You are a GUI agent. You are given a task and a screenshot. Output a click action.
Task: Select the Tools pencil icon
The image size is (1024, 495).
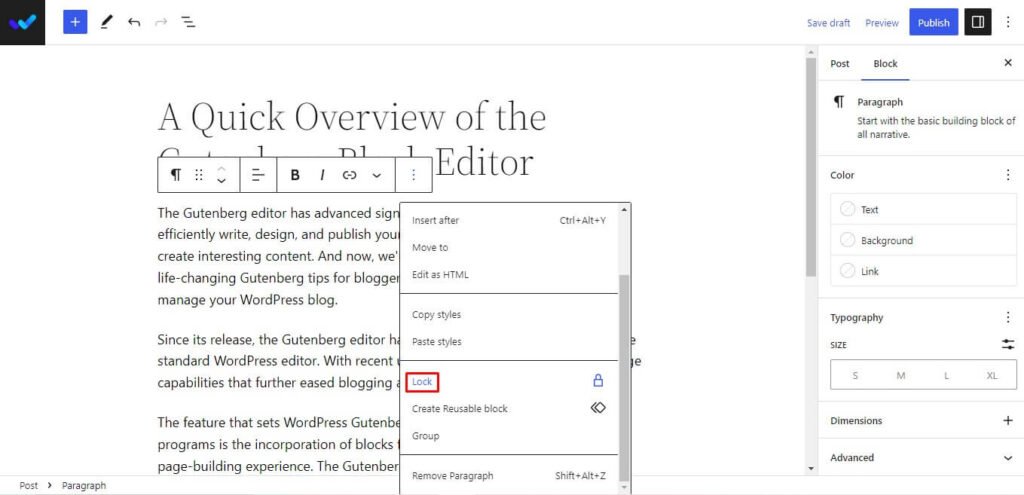click(106, 22)
